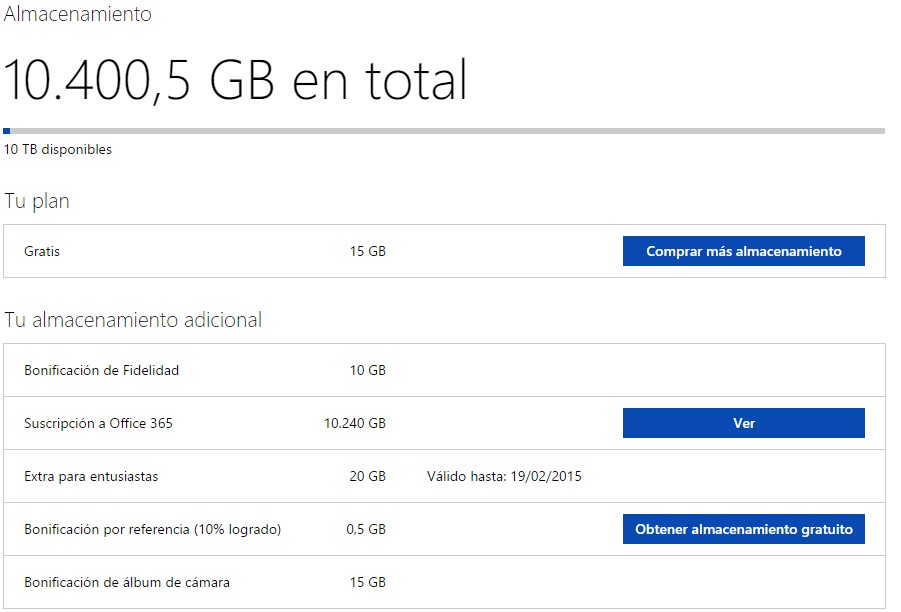The width and height of the screenshot is (901, 612).
Task: Click the Tu plan section heading
Action: (x=37, y=201)
